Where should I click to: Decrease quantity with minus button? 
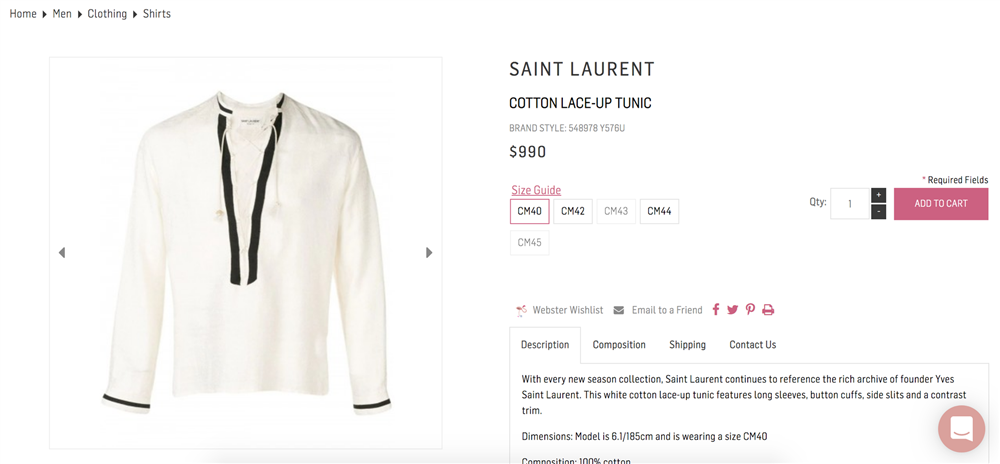point(878,212)
